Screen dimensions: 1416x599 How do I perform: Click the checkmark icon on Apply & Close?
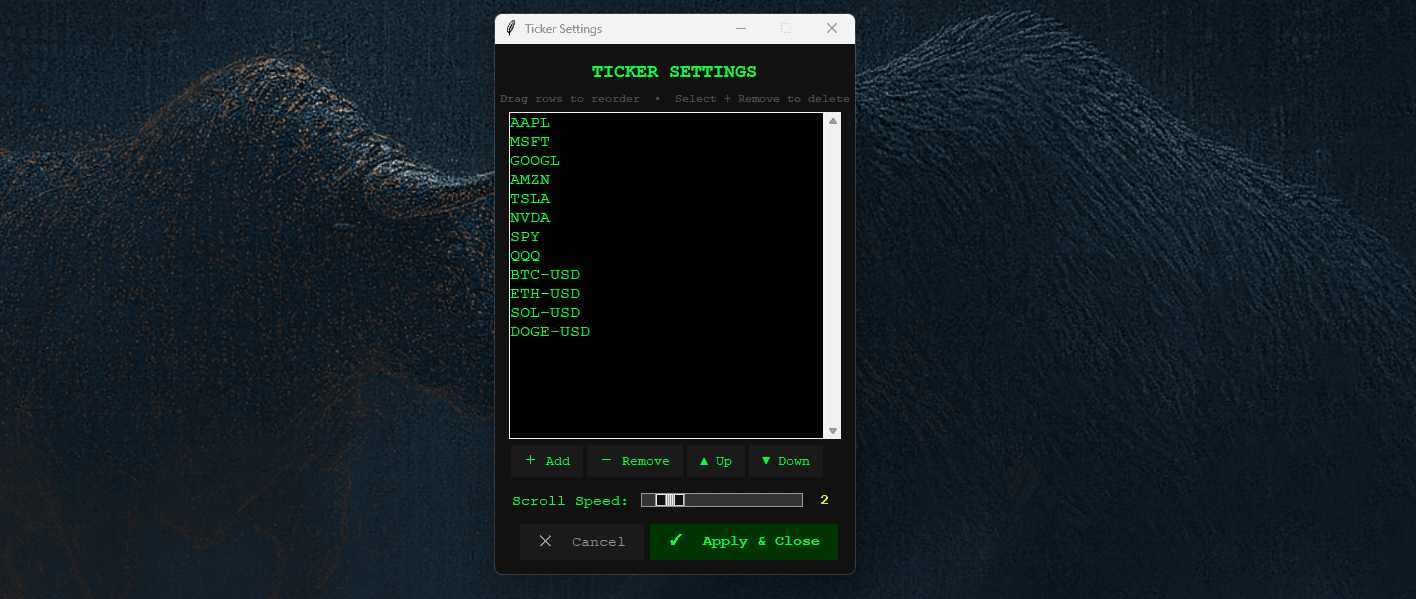pos(676,541)
